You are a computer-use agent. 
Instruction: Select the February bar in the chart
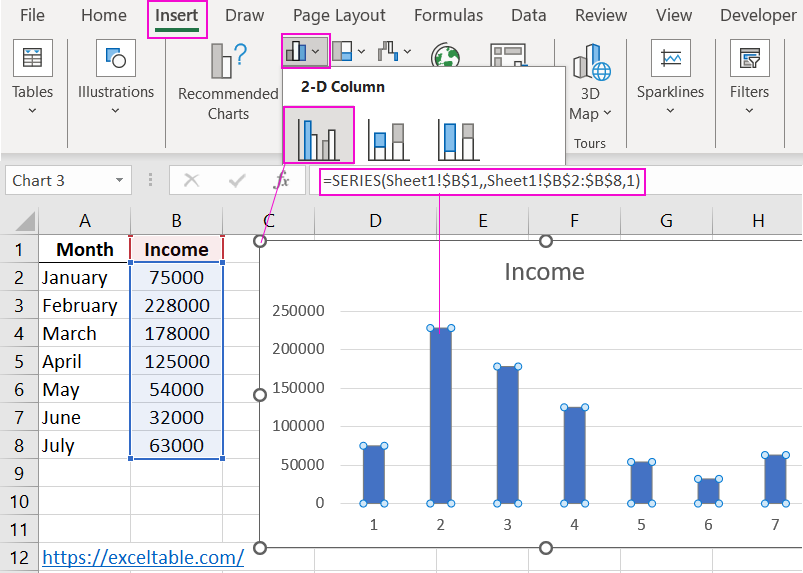(440, 415)
